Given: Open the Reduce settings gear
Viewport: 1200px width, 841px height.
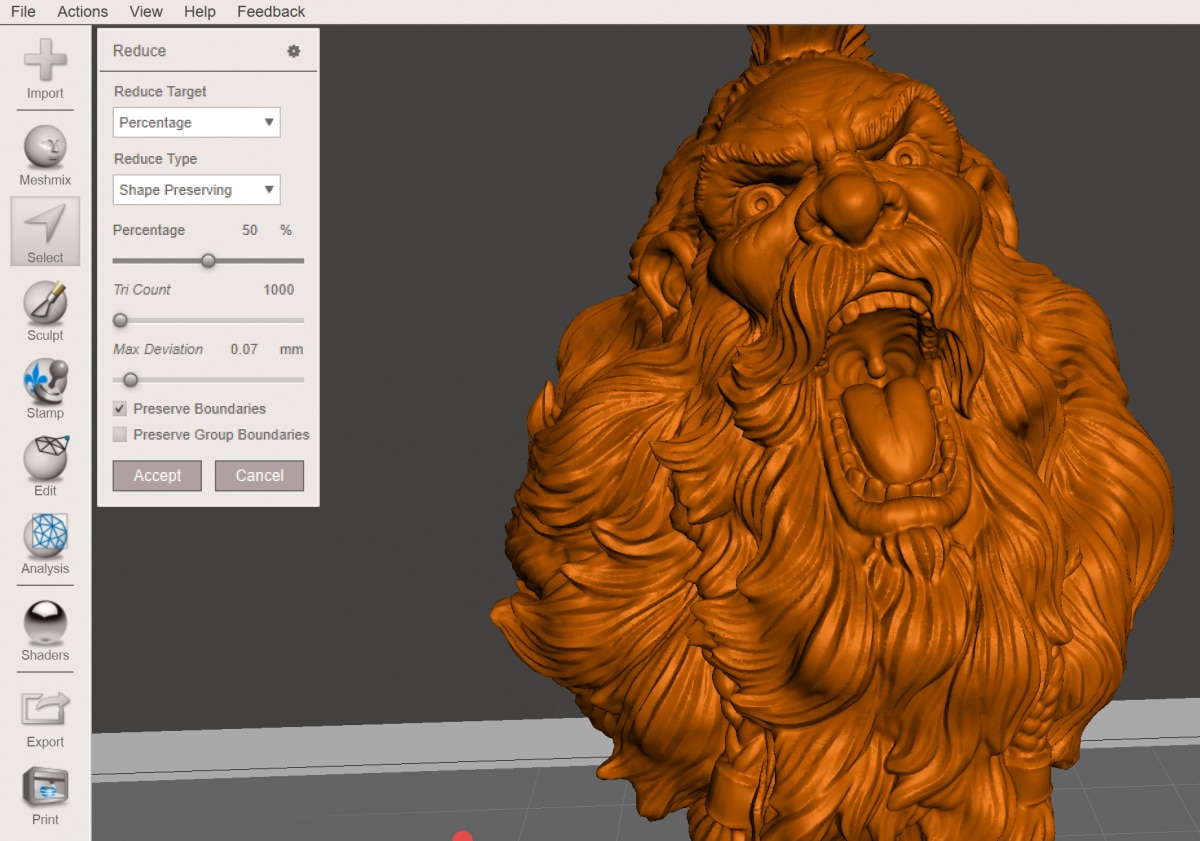Looking at the screenshot, I should click(293, 50).
